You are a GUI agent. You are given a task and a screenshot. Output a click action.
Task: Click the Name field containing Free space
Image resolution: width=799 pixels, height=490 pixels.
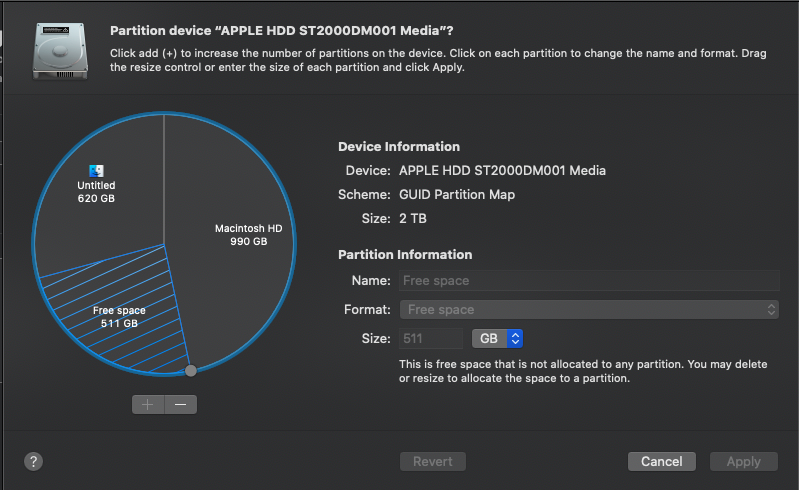[x=589, y=281]
